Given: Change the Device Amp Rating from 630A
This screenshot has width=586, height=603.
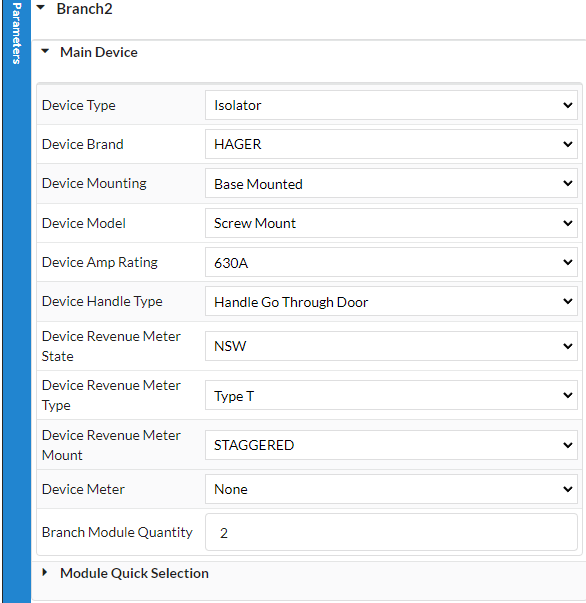Looking at the screenshot, I should [x=391, y=262].
